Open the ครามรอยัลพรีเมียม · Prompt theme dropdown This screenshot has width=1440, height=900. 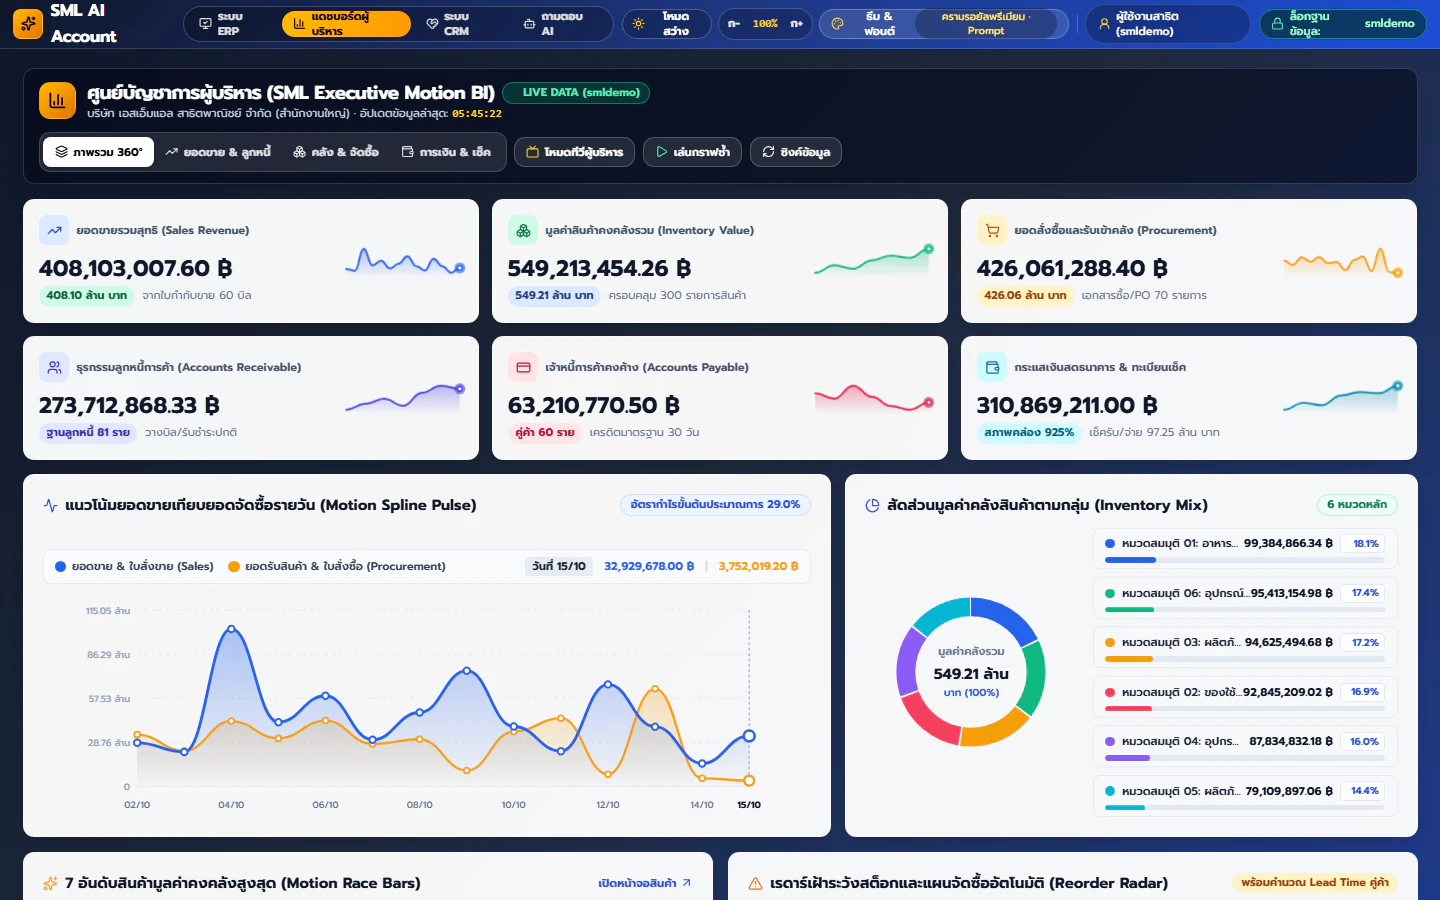[x=986, y=24]
